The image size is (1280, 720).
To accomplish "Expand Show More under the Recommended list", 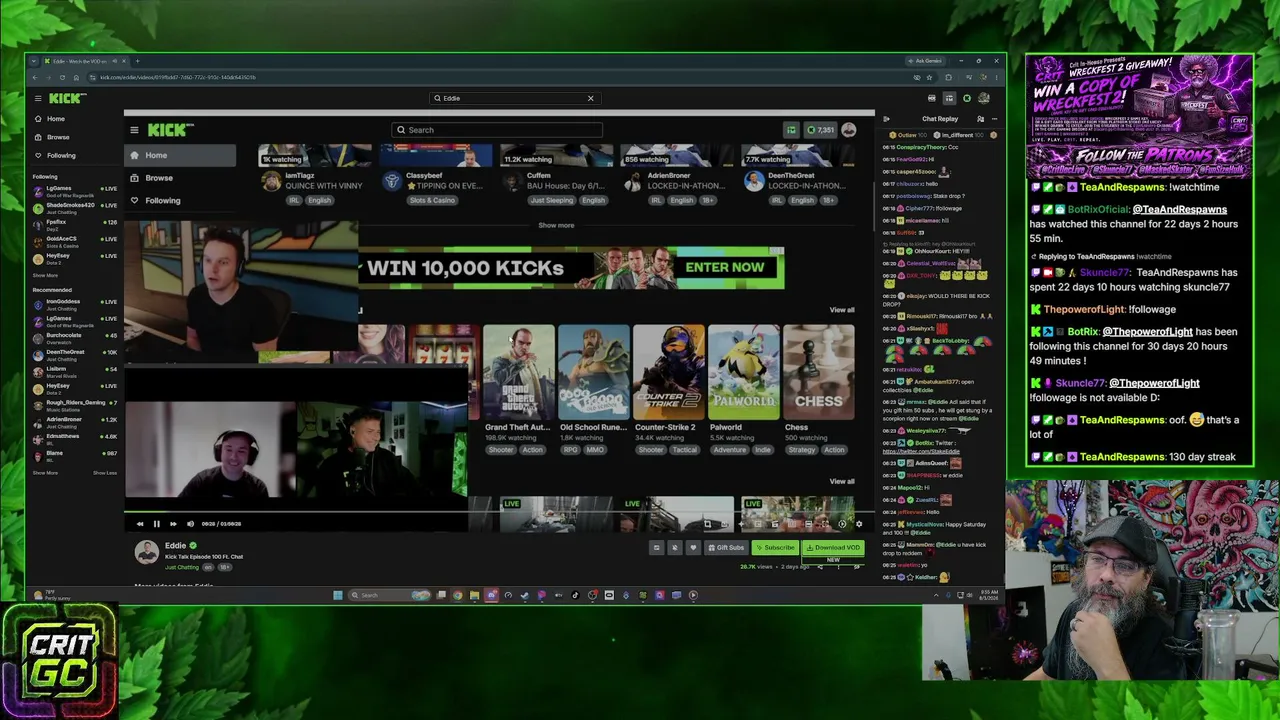I will click(x=45, y=472).
